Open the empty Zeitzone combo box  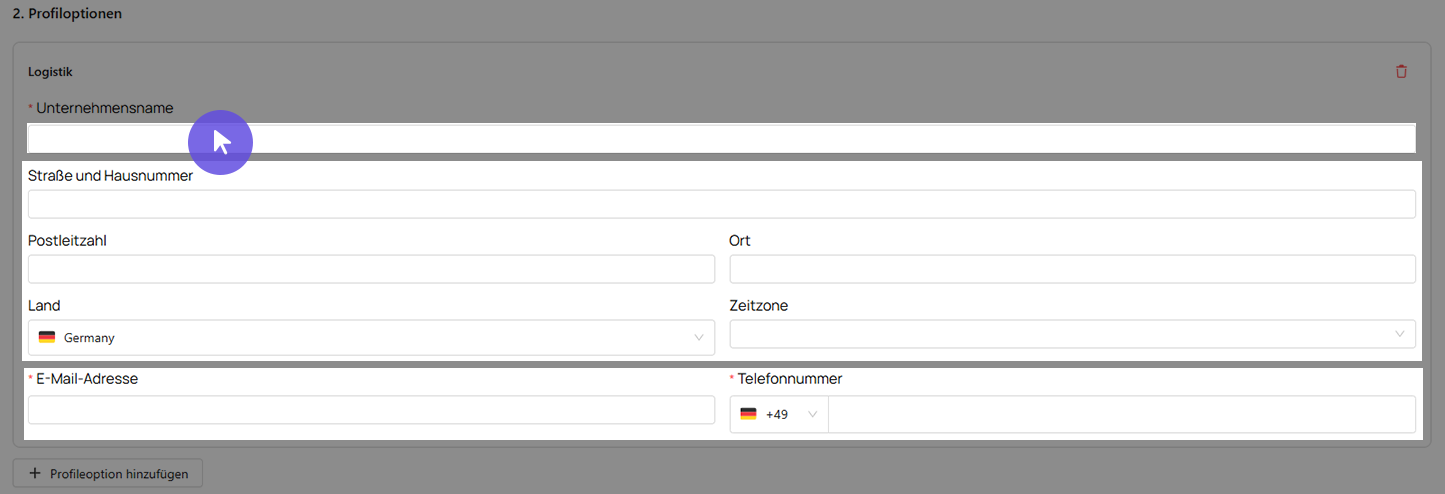[x=1072, y=334]
